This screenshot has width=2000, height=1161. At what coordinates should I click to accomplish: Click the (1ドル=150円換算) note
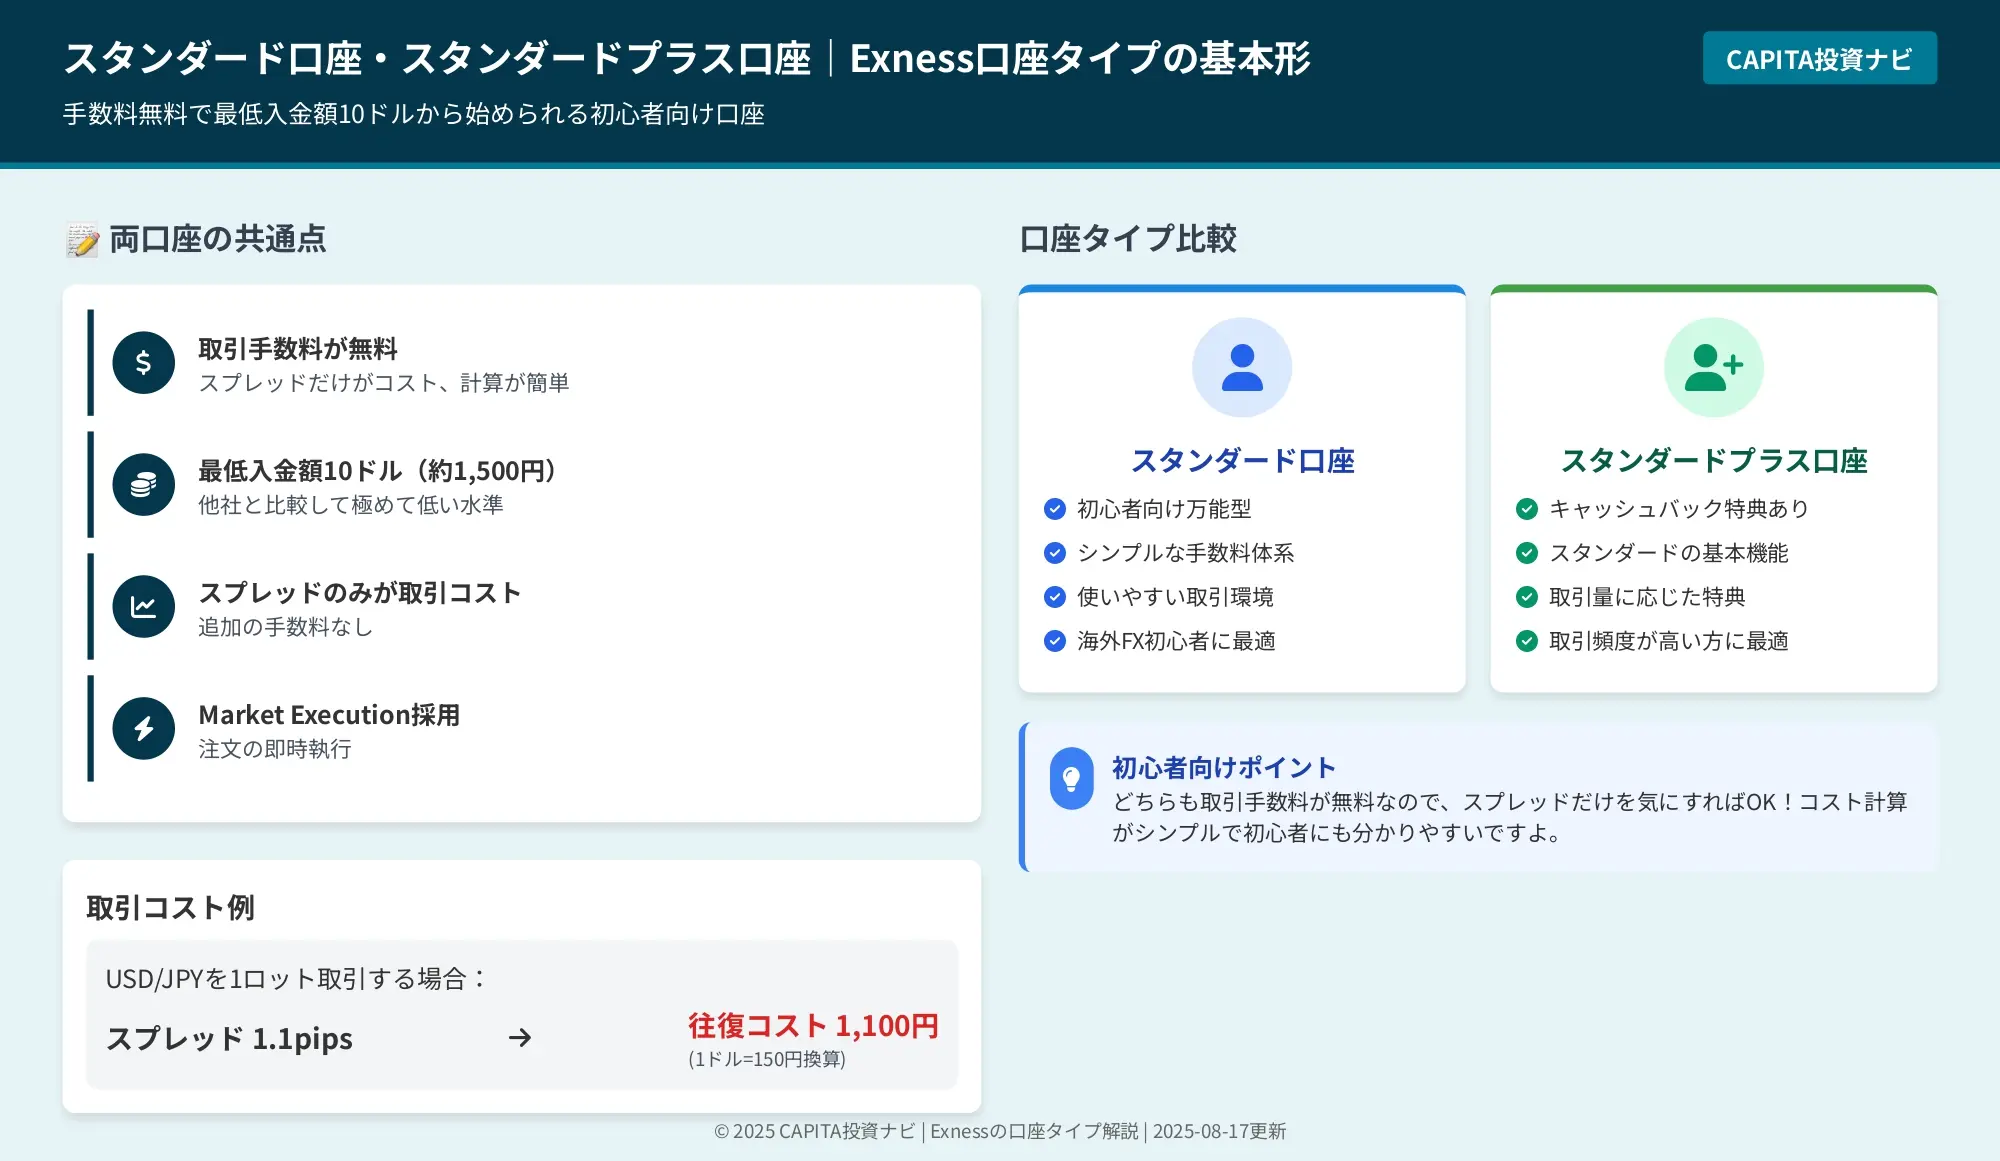767,1059
